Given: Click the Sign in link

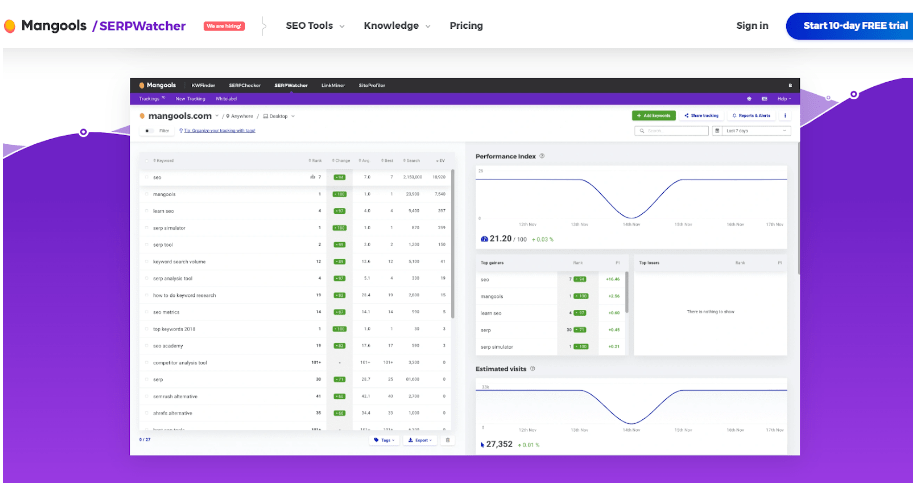Looking at the screenshot, I should coord(752,26).
